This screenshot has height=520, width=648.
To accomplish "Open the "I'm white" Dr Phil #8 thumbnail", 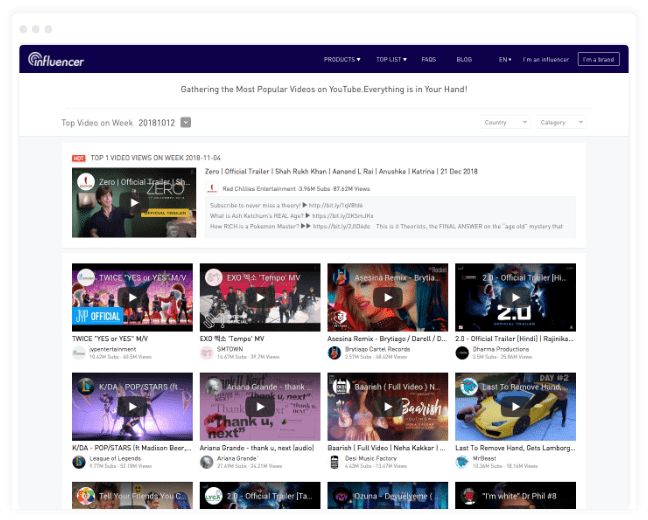I will pos(515,495).
